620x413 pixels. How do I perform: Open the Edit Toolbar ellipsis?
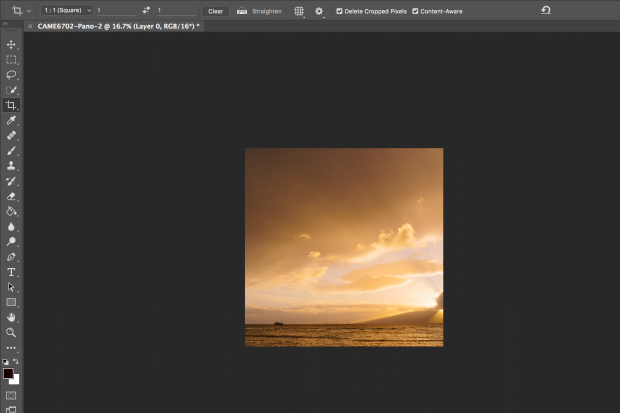click(11, 348)
